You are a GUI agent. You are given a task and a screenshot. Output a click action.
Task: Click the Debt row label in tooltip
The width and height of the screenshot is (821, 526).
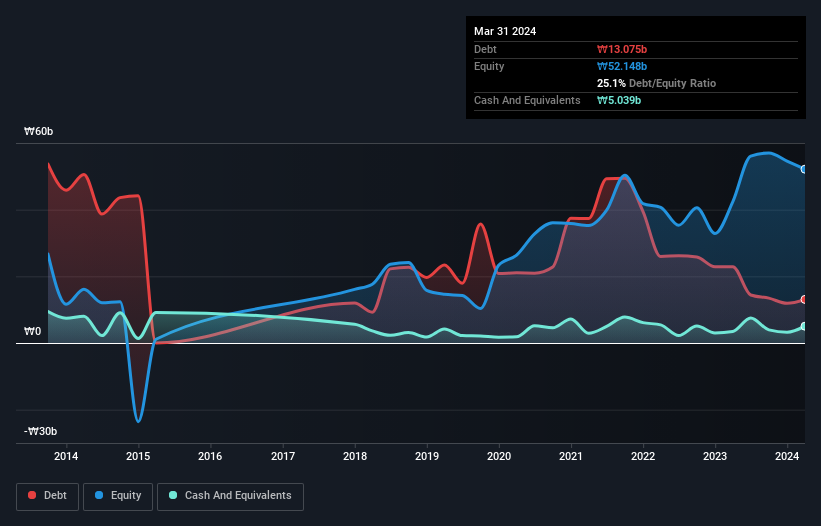485,49
